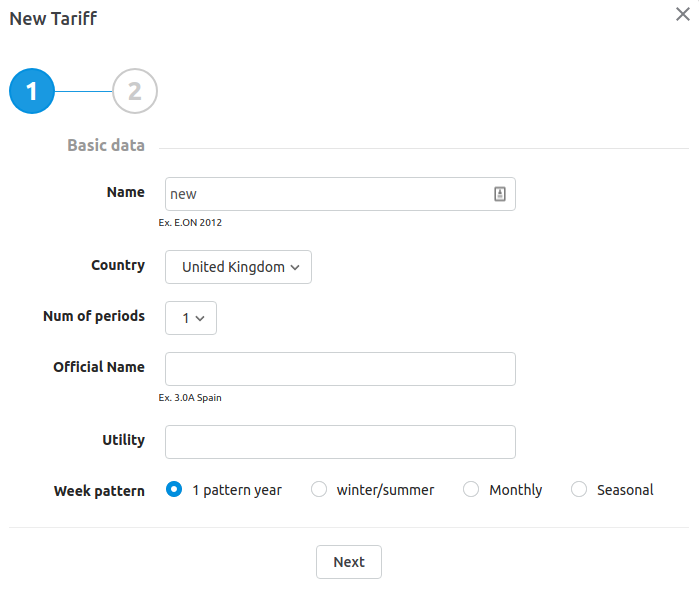699x611 pixels.
Task: Select the winter/summer week pattern
Action: coord(319,489)
